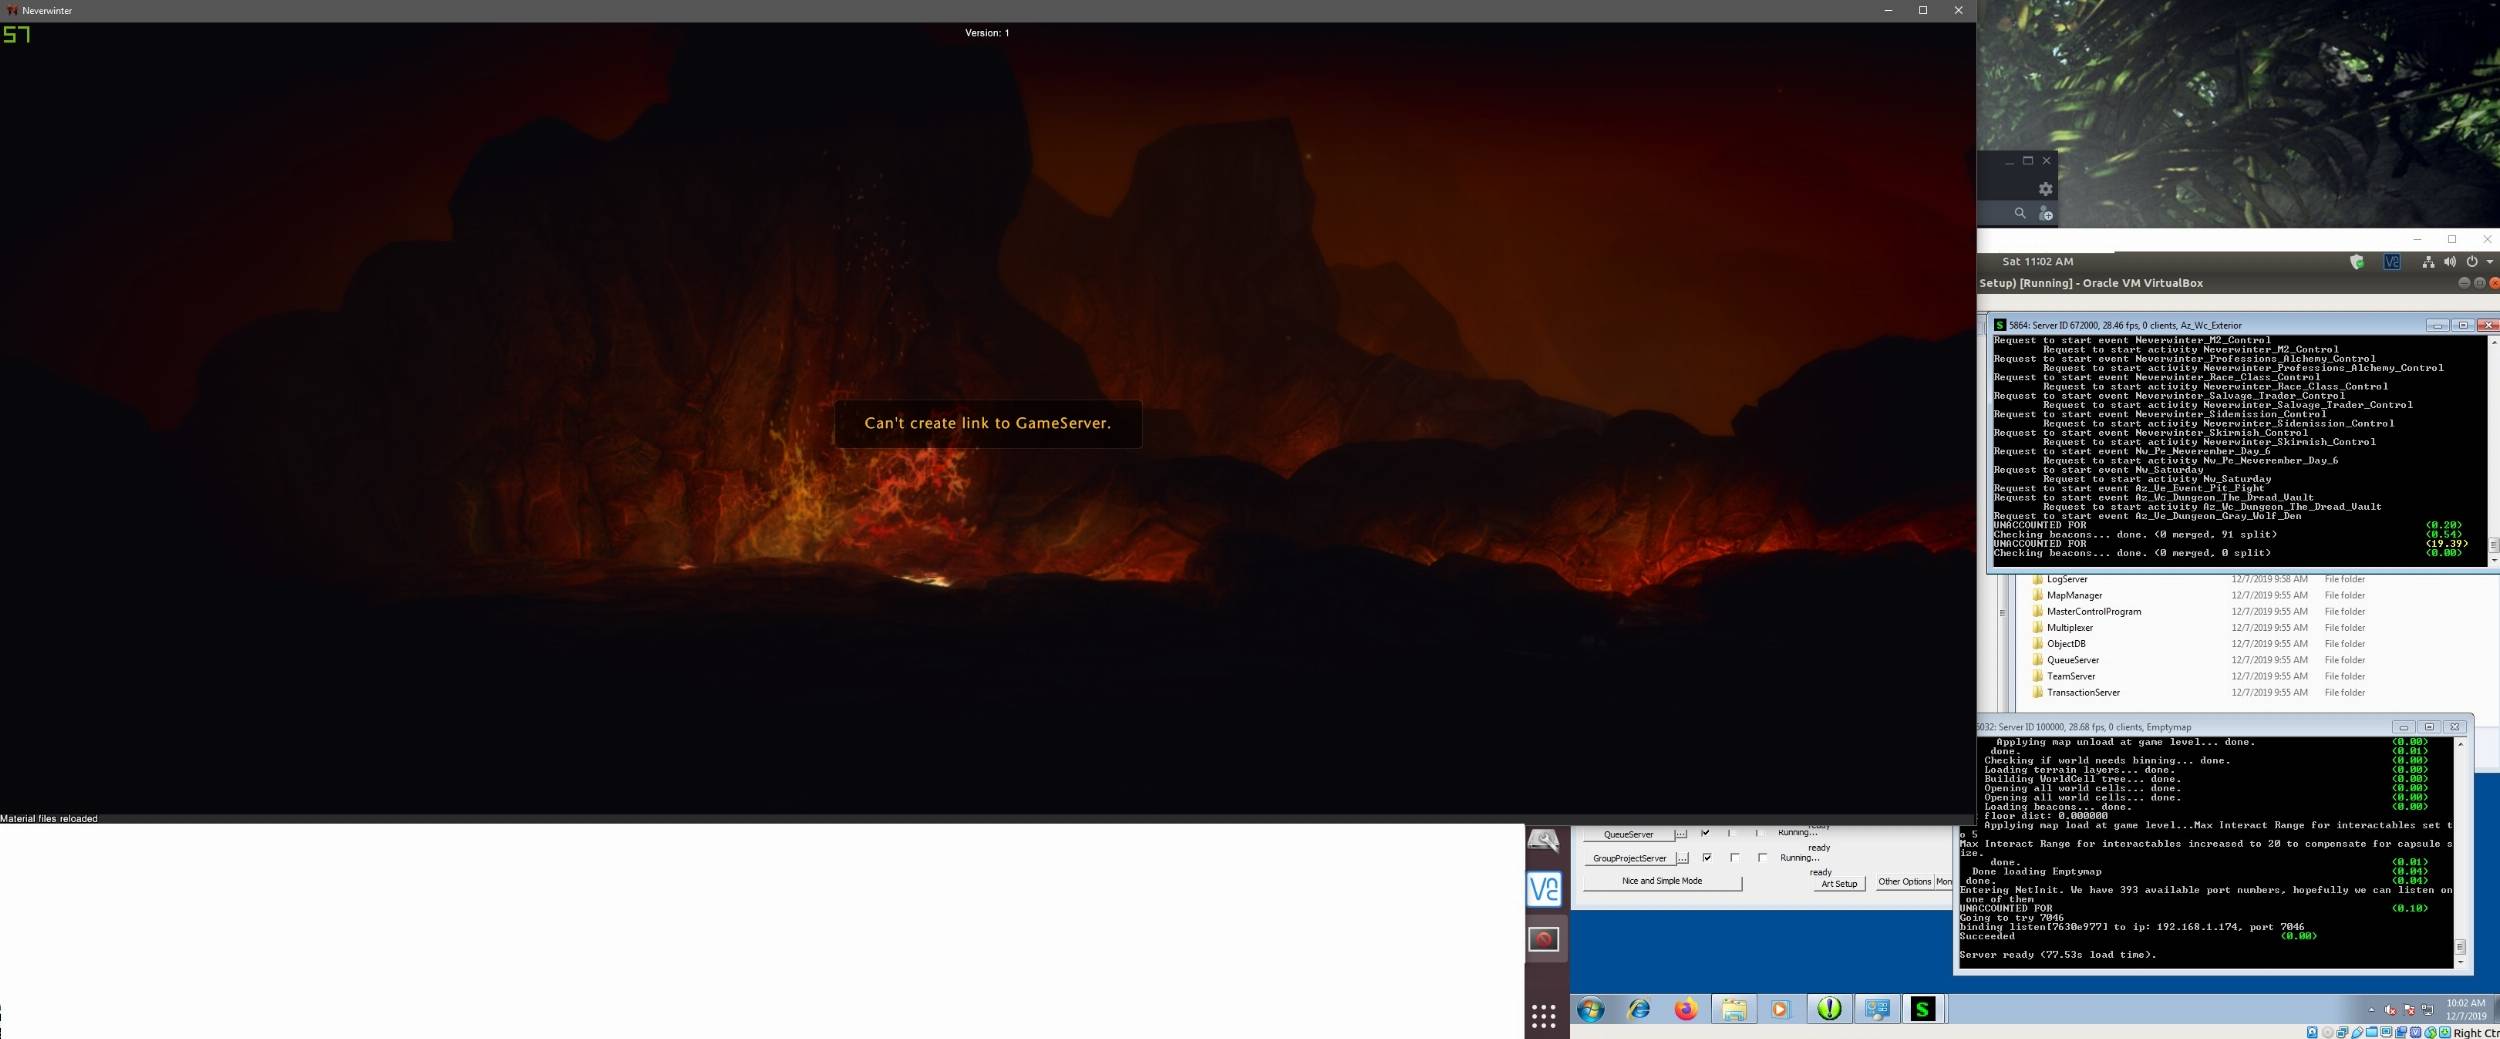This screenshot has width=2500, height=1039.
Task: Show hidden icons in Windows tray
Action: pyautogui.click(x=2371, y=1010)
